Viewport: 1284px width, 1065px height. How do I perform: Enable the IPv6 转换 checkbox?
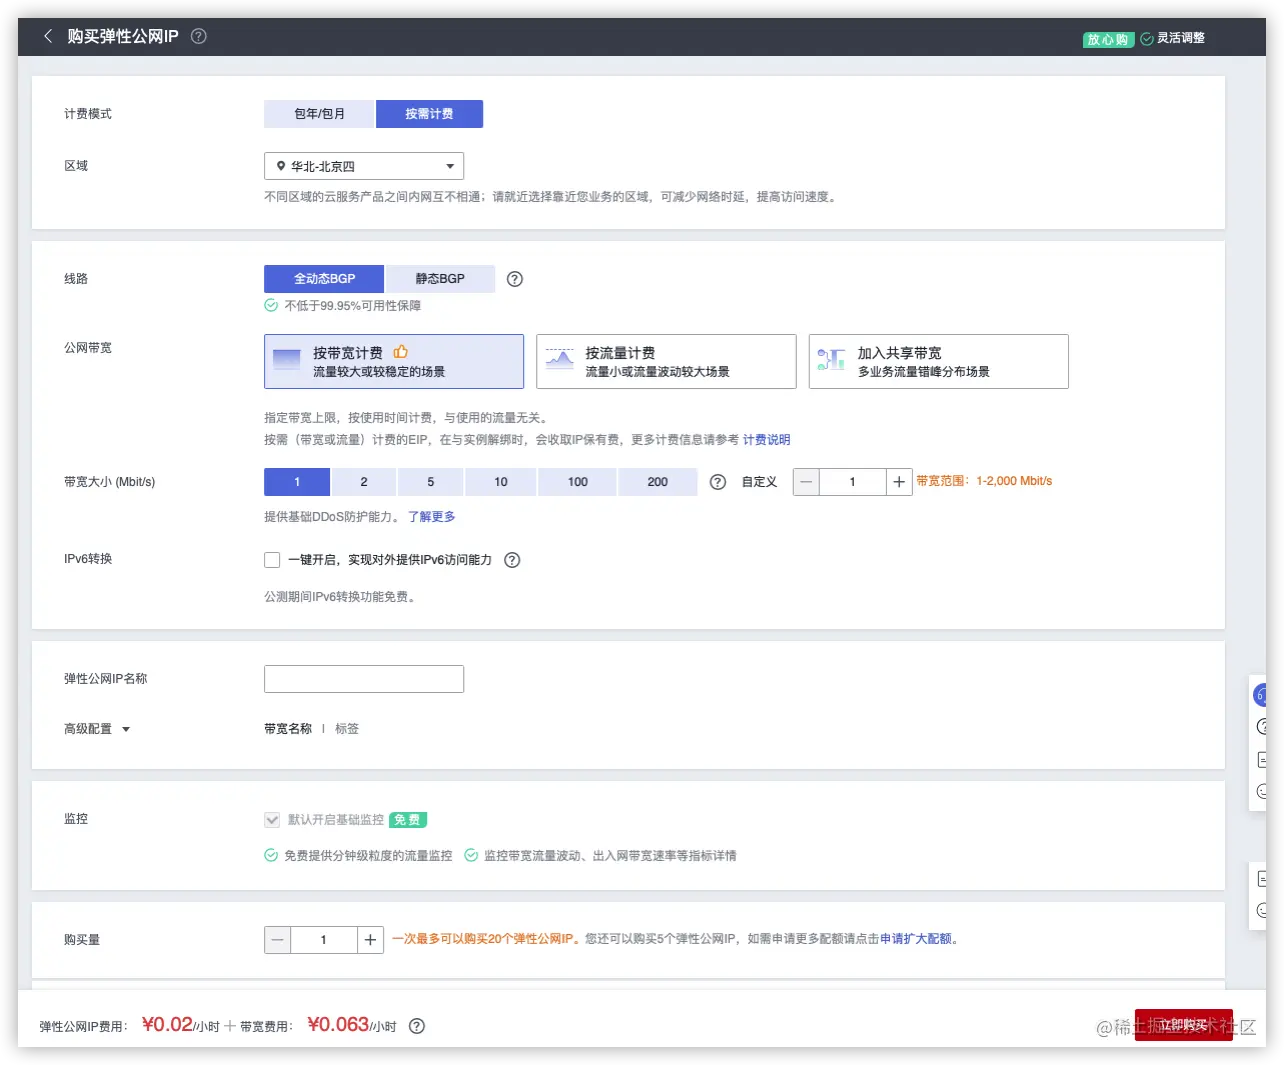272,560
